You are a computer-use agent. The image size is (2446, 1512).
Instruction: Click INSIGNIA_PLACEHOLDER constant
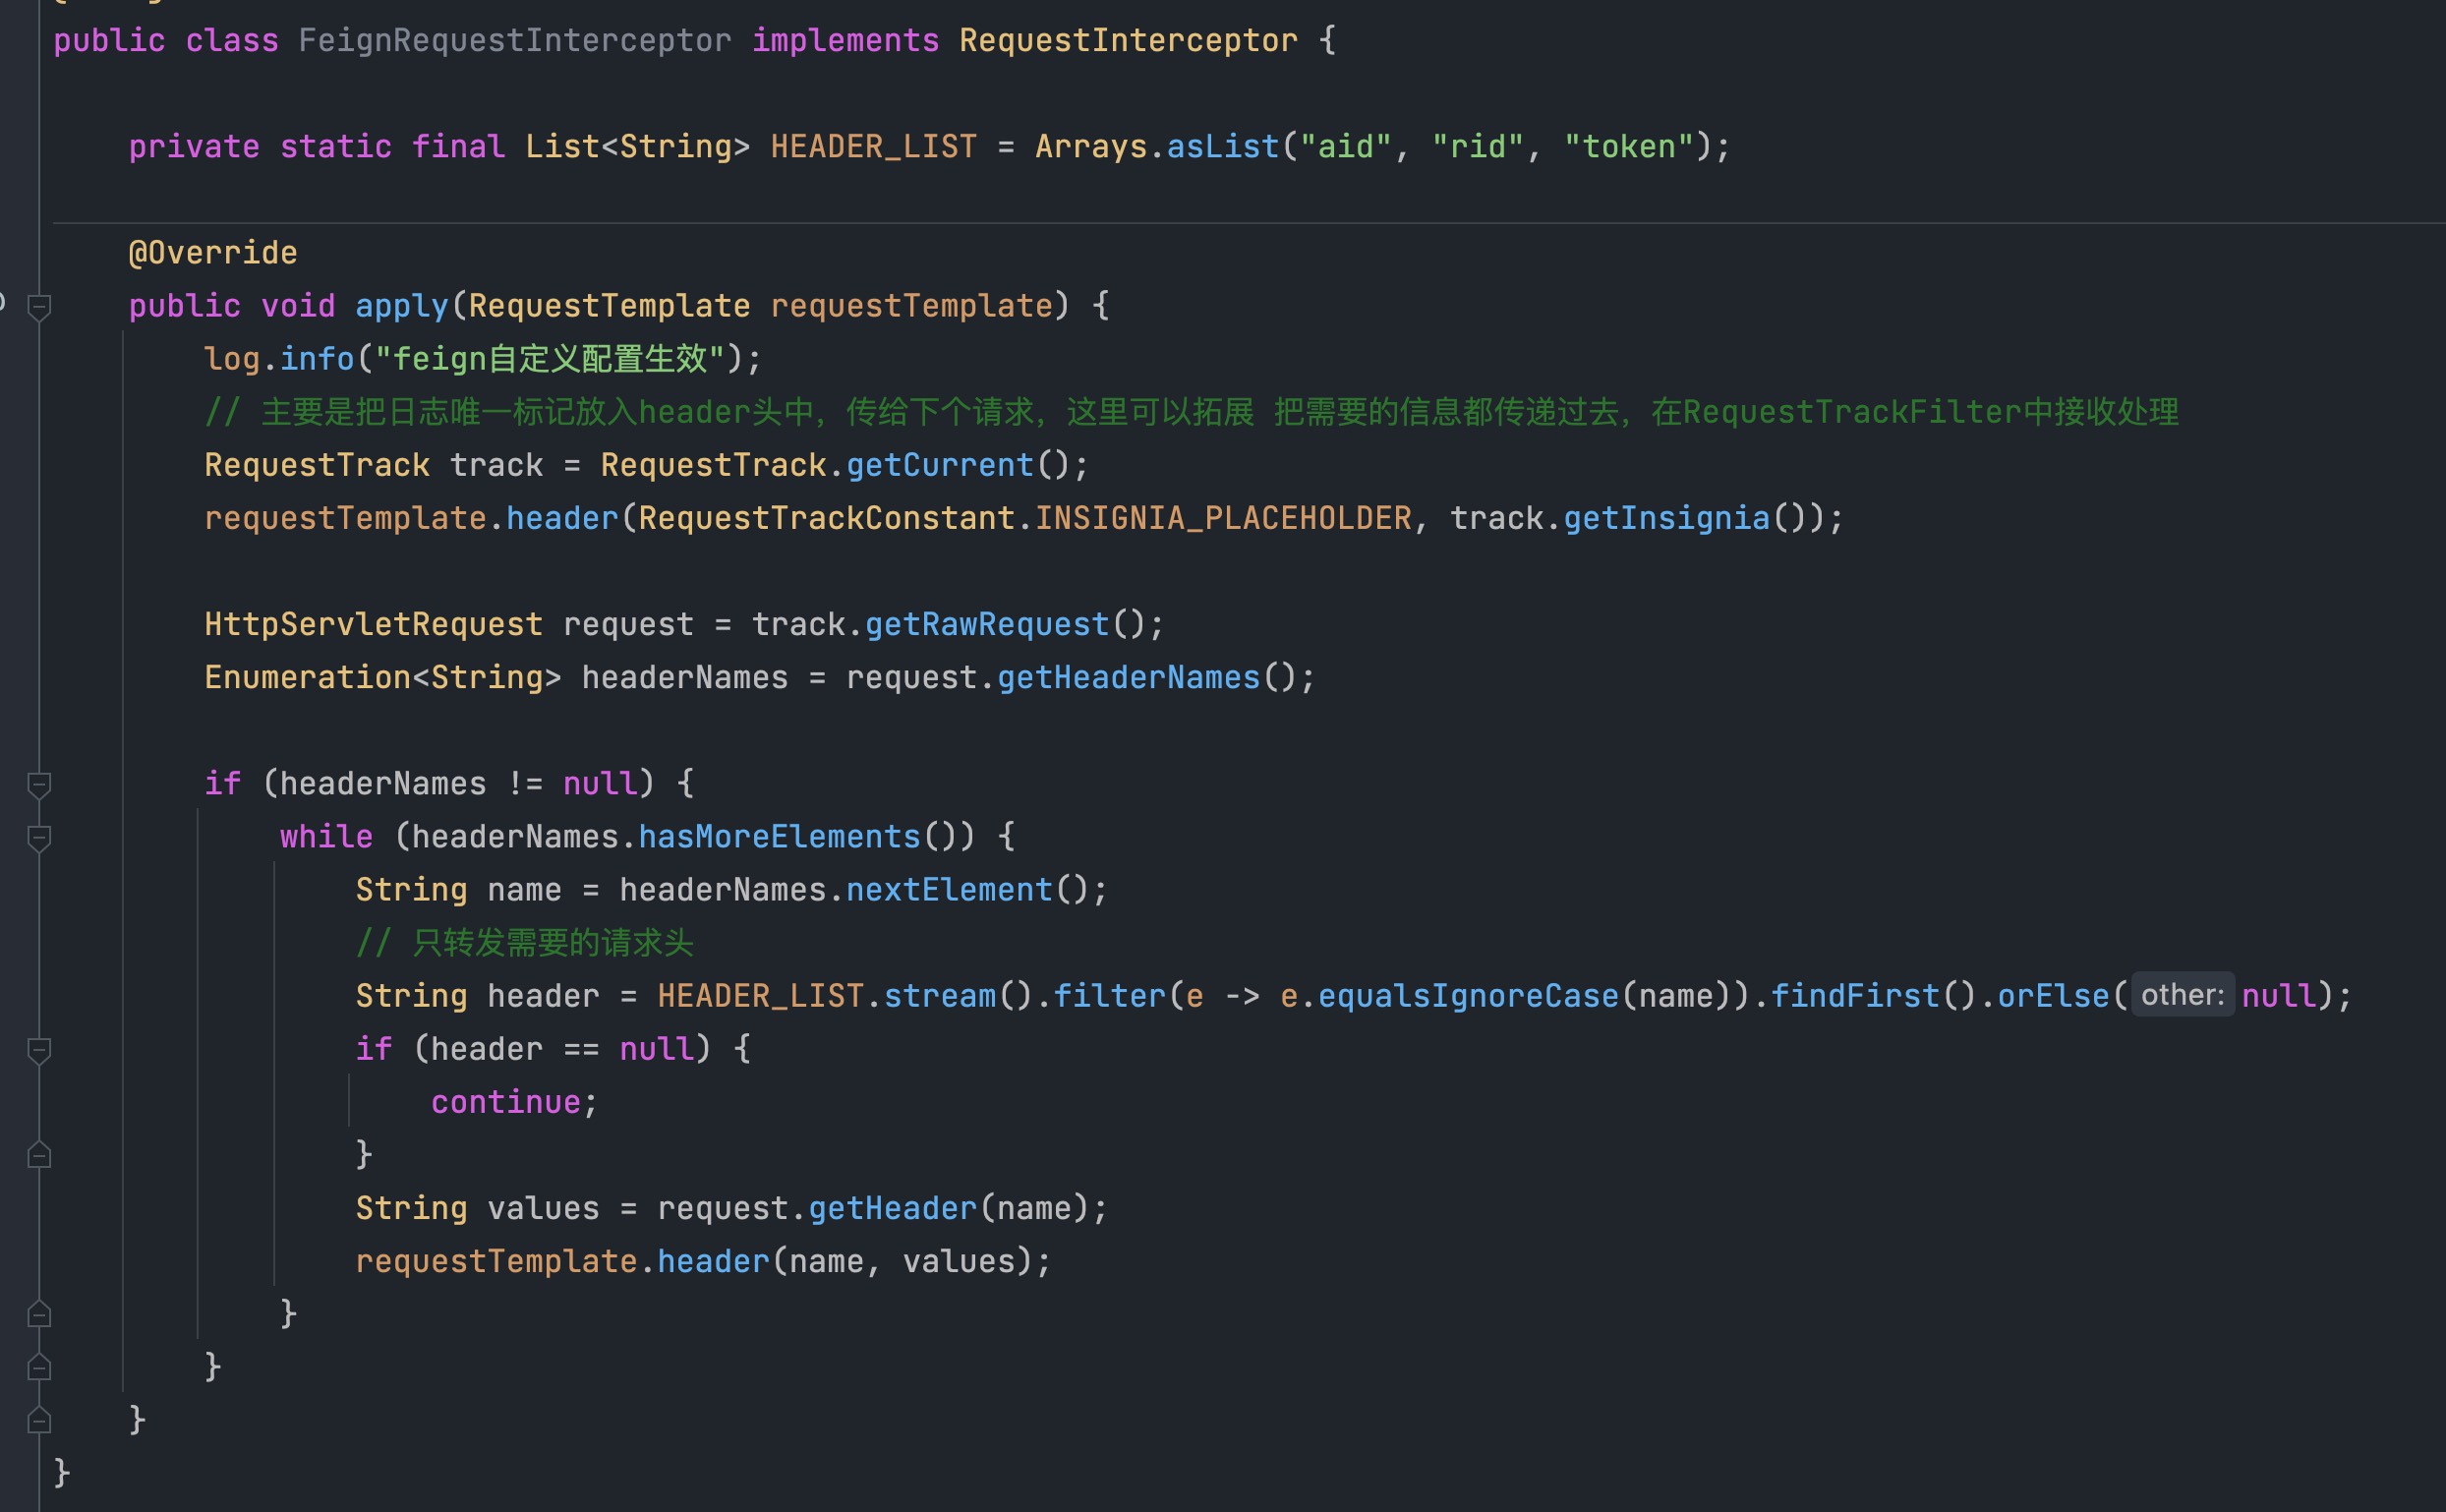(x=1223, y=518)
